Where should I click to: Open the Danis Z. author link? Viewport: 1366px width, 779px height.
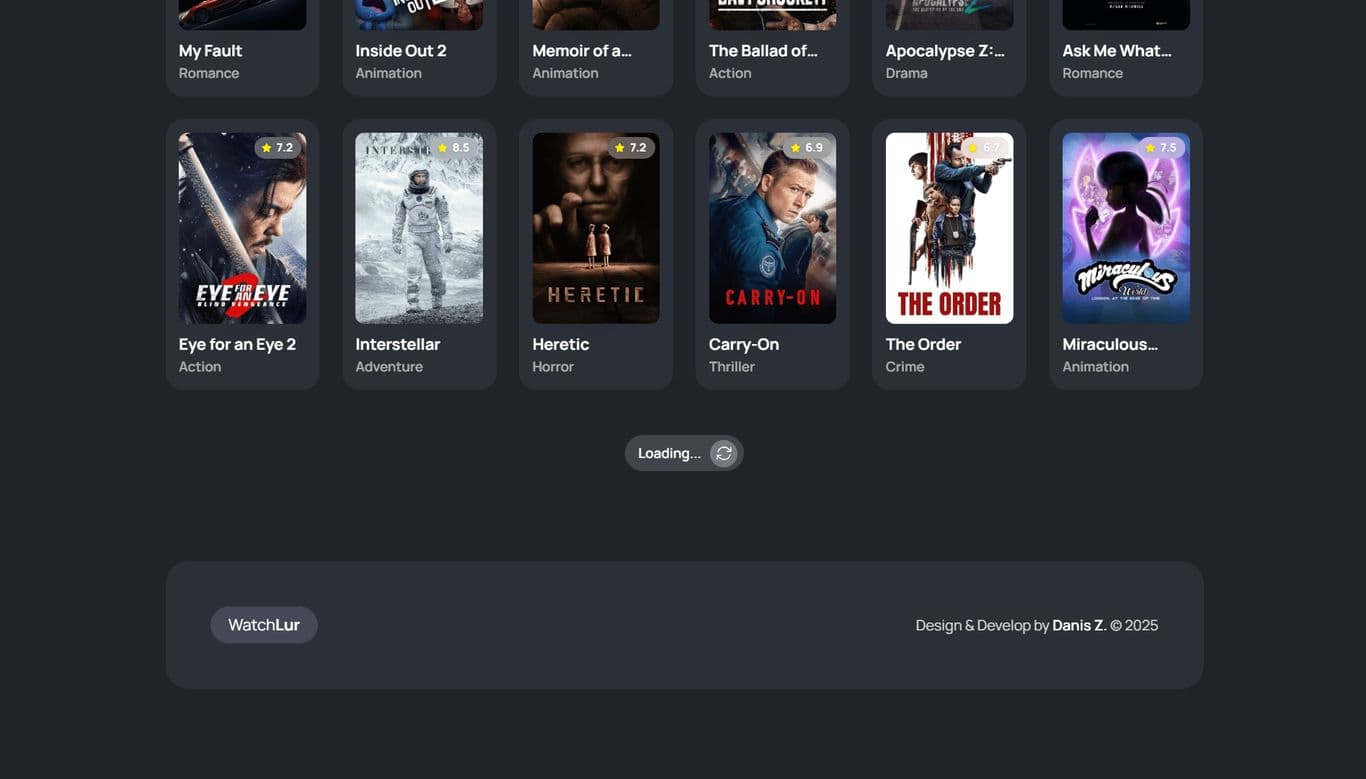pos(1079,625)
